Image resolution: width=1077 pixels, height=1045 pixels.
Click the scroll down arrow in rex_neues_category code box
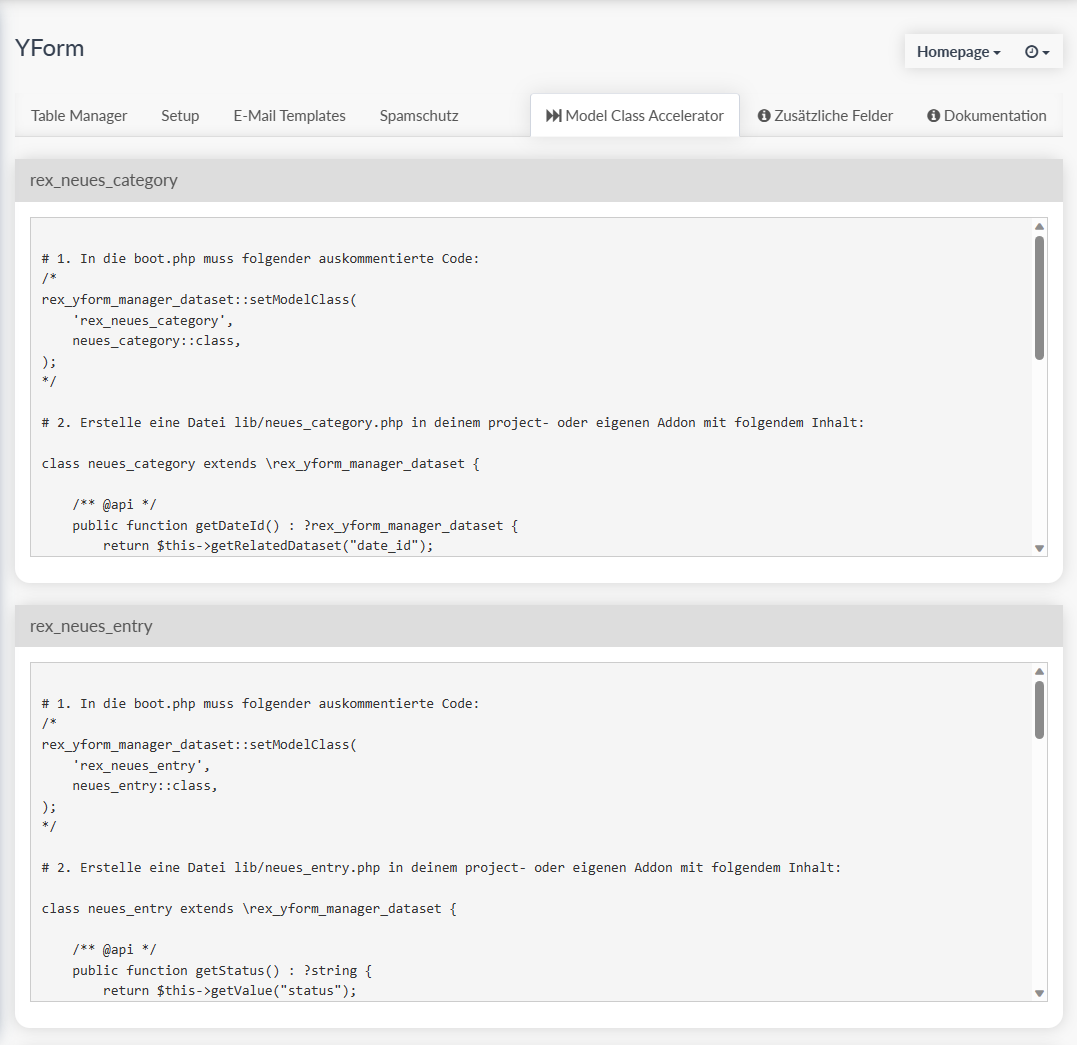pyautogui.click(x=1039, y=548)
